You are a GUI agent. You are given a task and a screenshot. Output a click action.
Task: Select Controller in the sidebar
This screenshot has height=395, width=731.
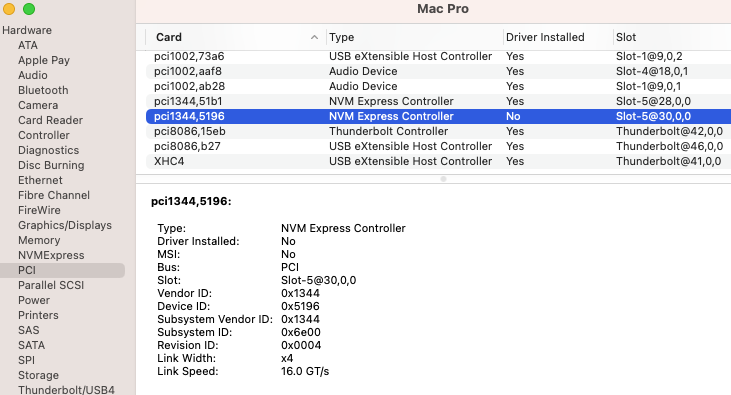click(43, 135)
